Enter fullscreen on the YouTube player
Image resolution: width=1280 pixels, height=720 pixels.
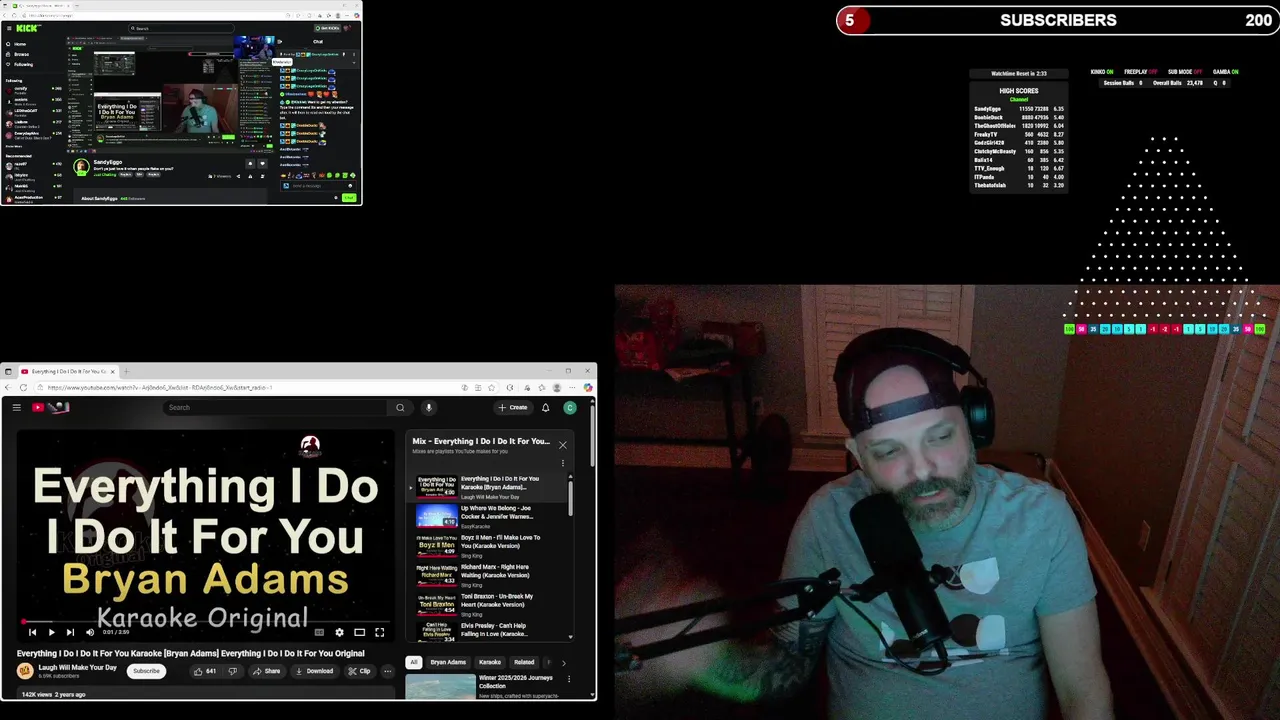379,632
